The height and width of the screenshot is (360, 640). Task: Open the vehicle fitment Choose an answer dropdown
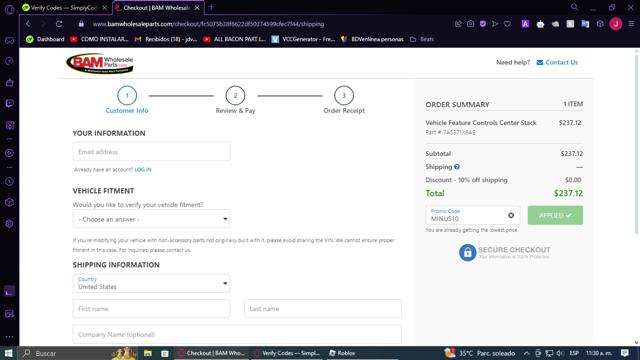pyautogui.click(x=151, y=219)
